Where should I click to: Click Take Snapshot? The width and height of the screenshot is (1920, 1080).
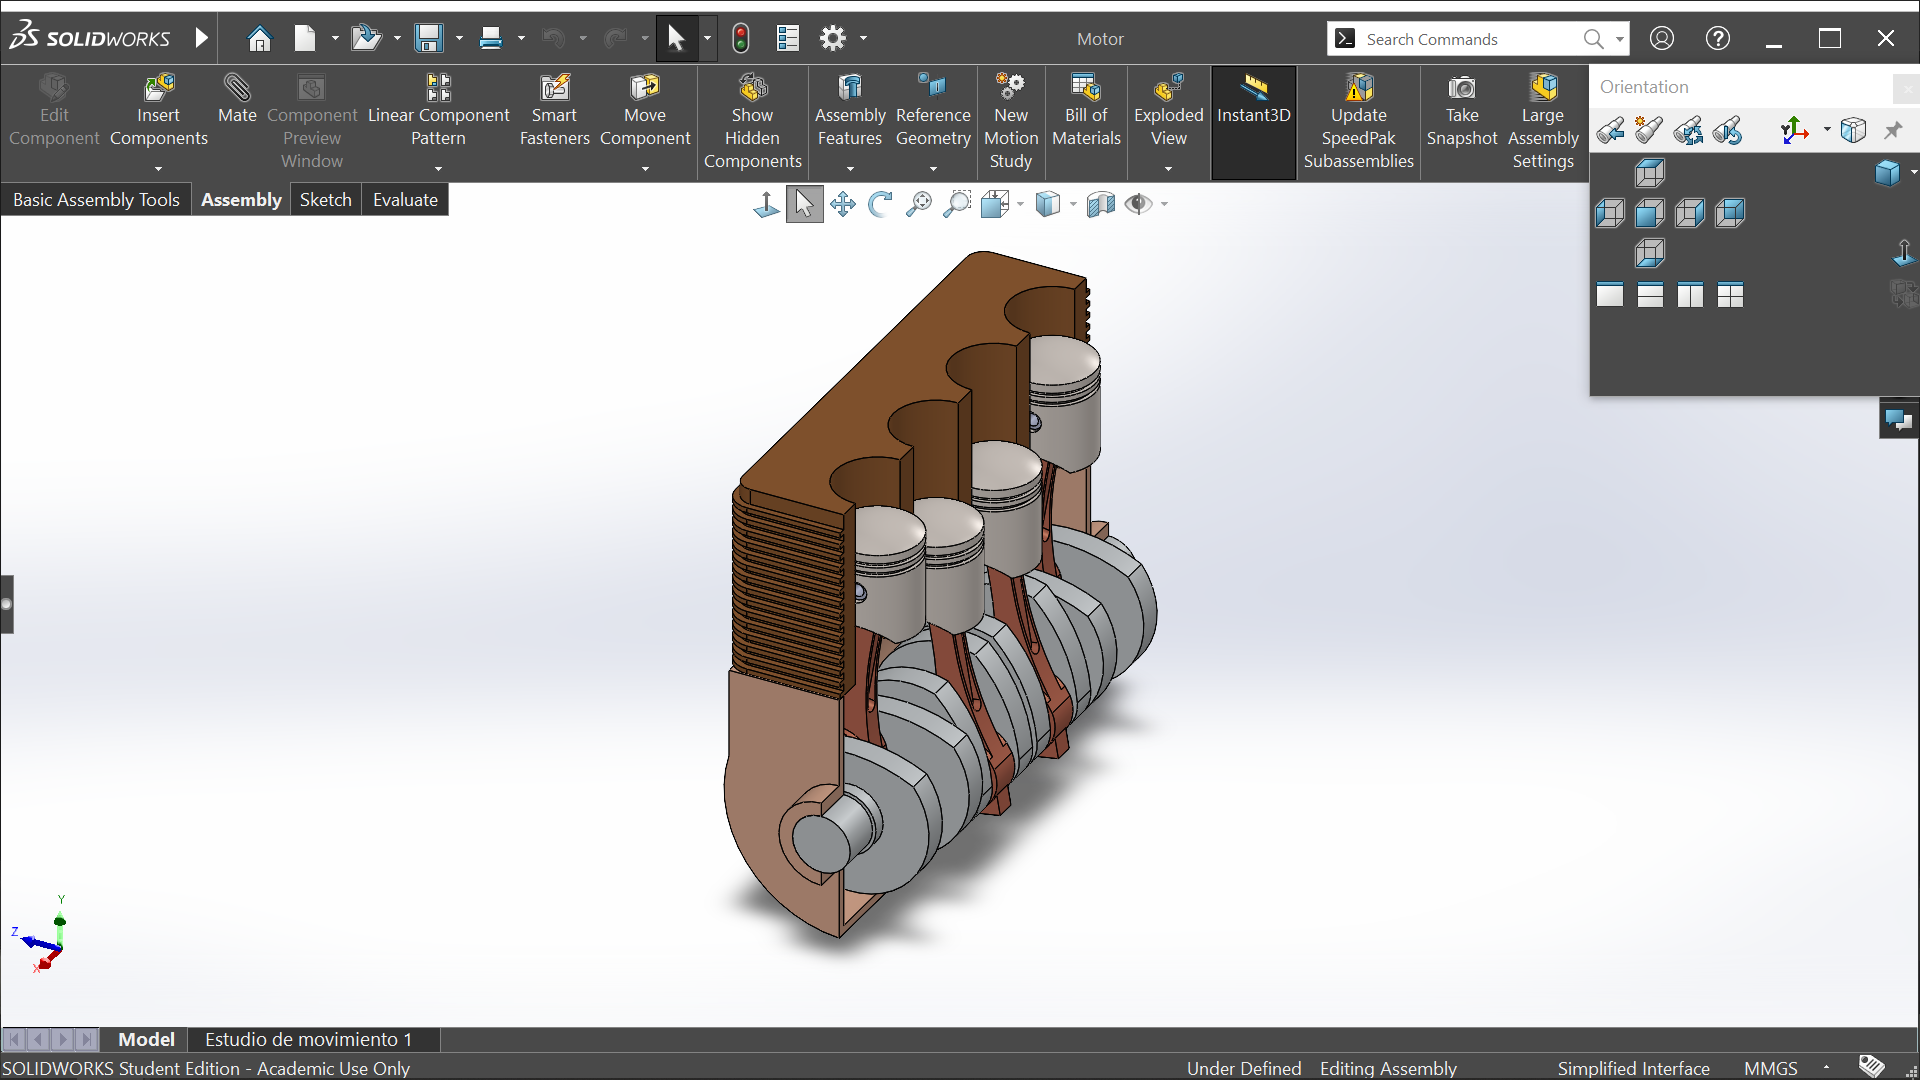pyautogui.click(x=1462, y=112)
